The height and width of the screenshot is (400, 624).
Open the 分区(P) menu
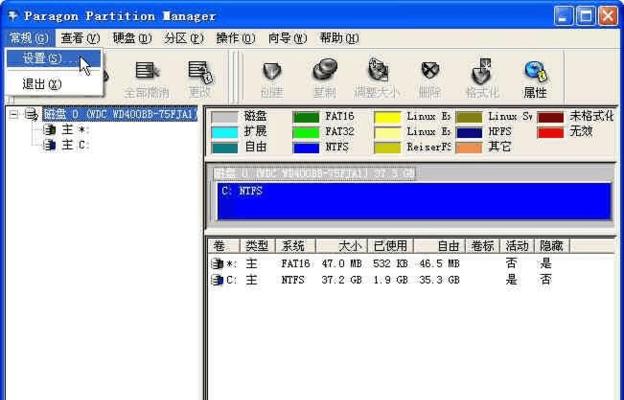tap(183, 38)
